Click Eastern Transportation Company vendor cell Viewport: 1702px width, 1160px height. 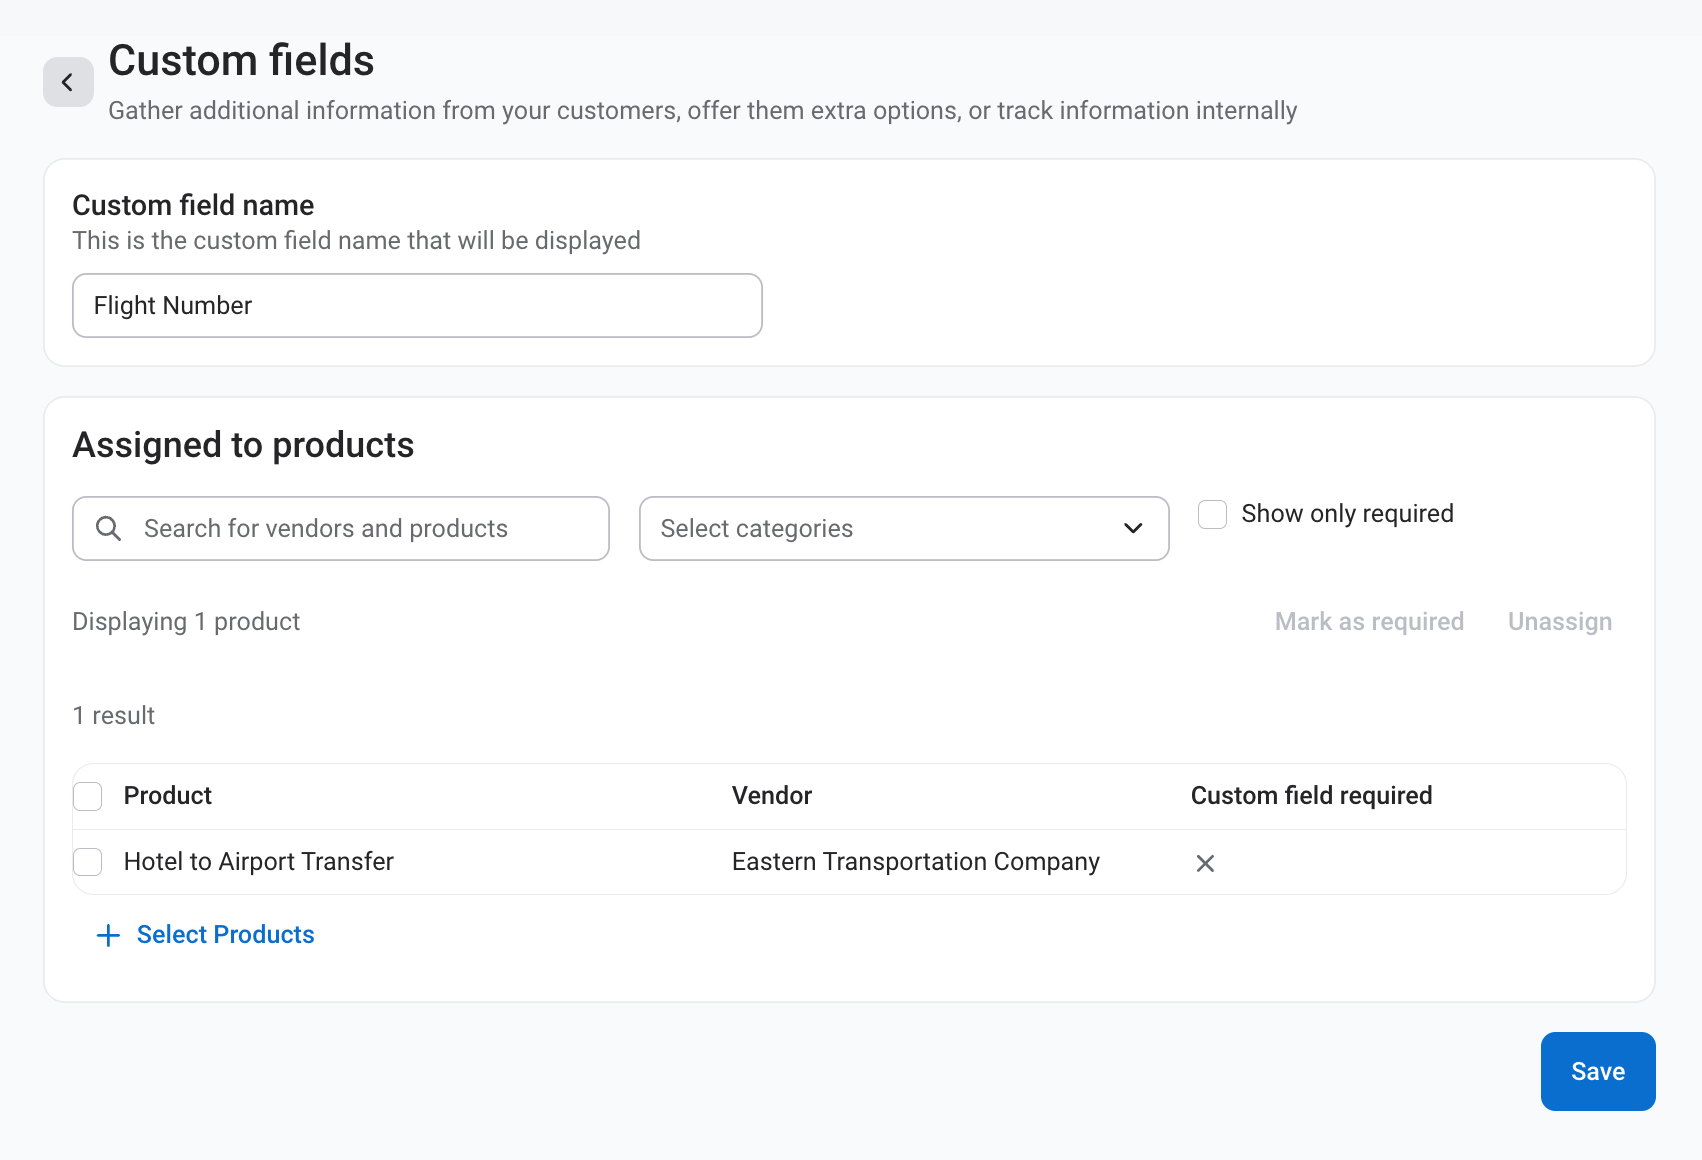point(916,861)
